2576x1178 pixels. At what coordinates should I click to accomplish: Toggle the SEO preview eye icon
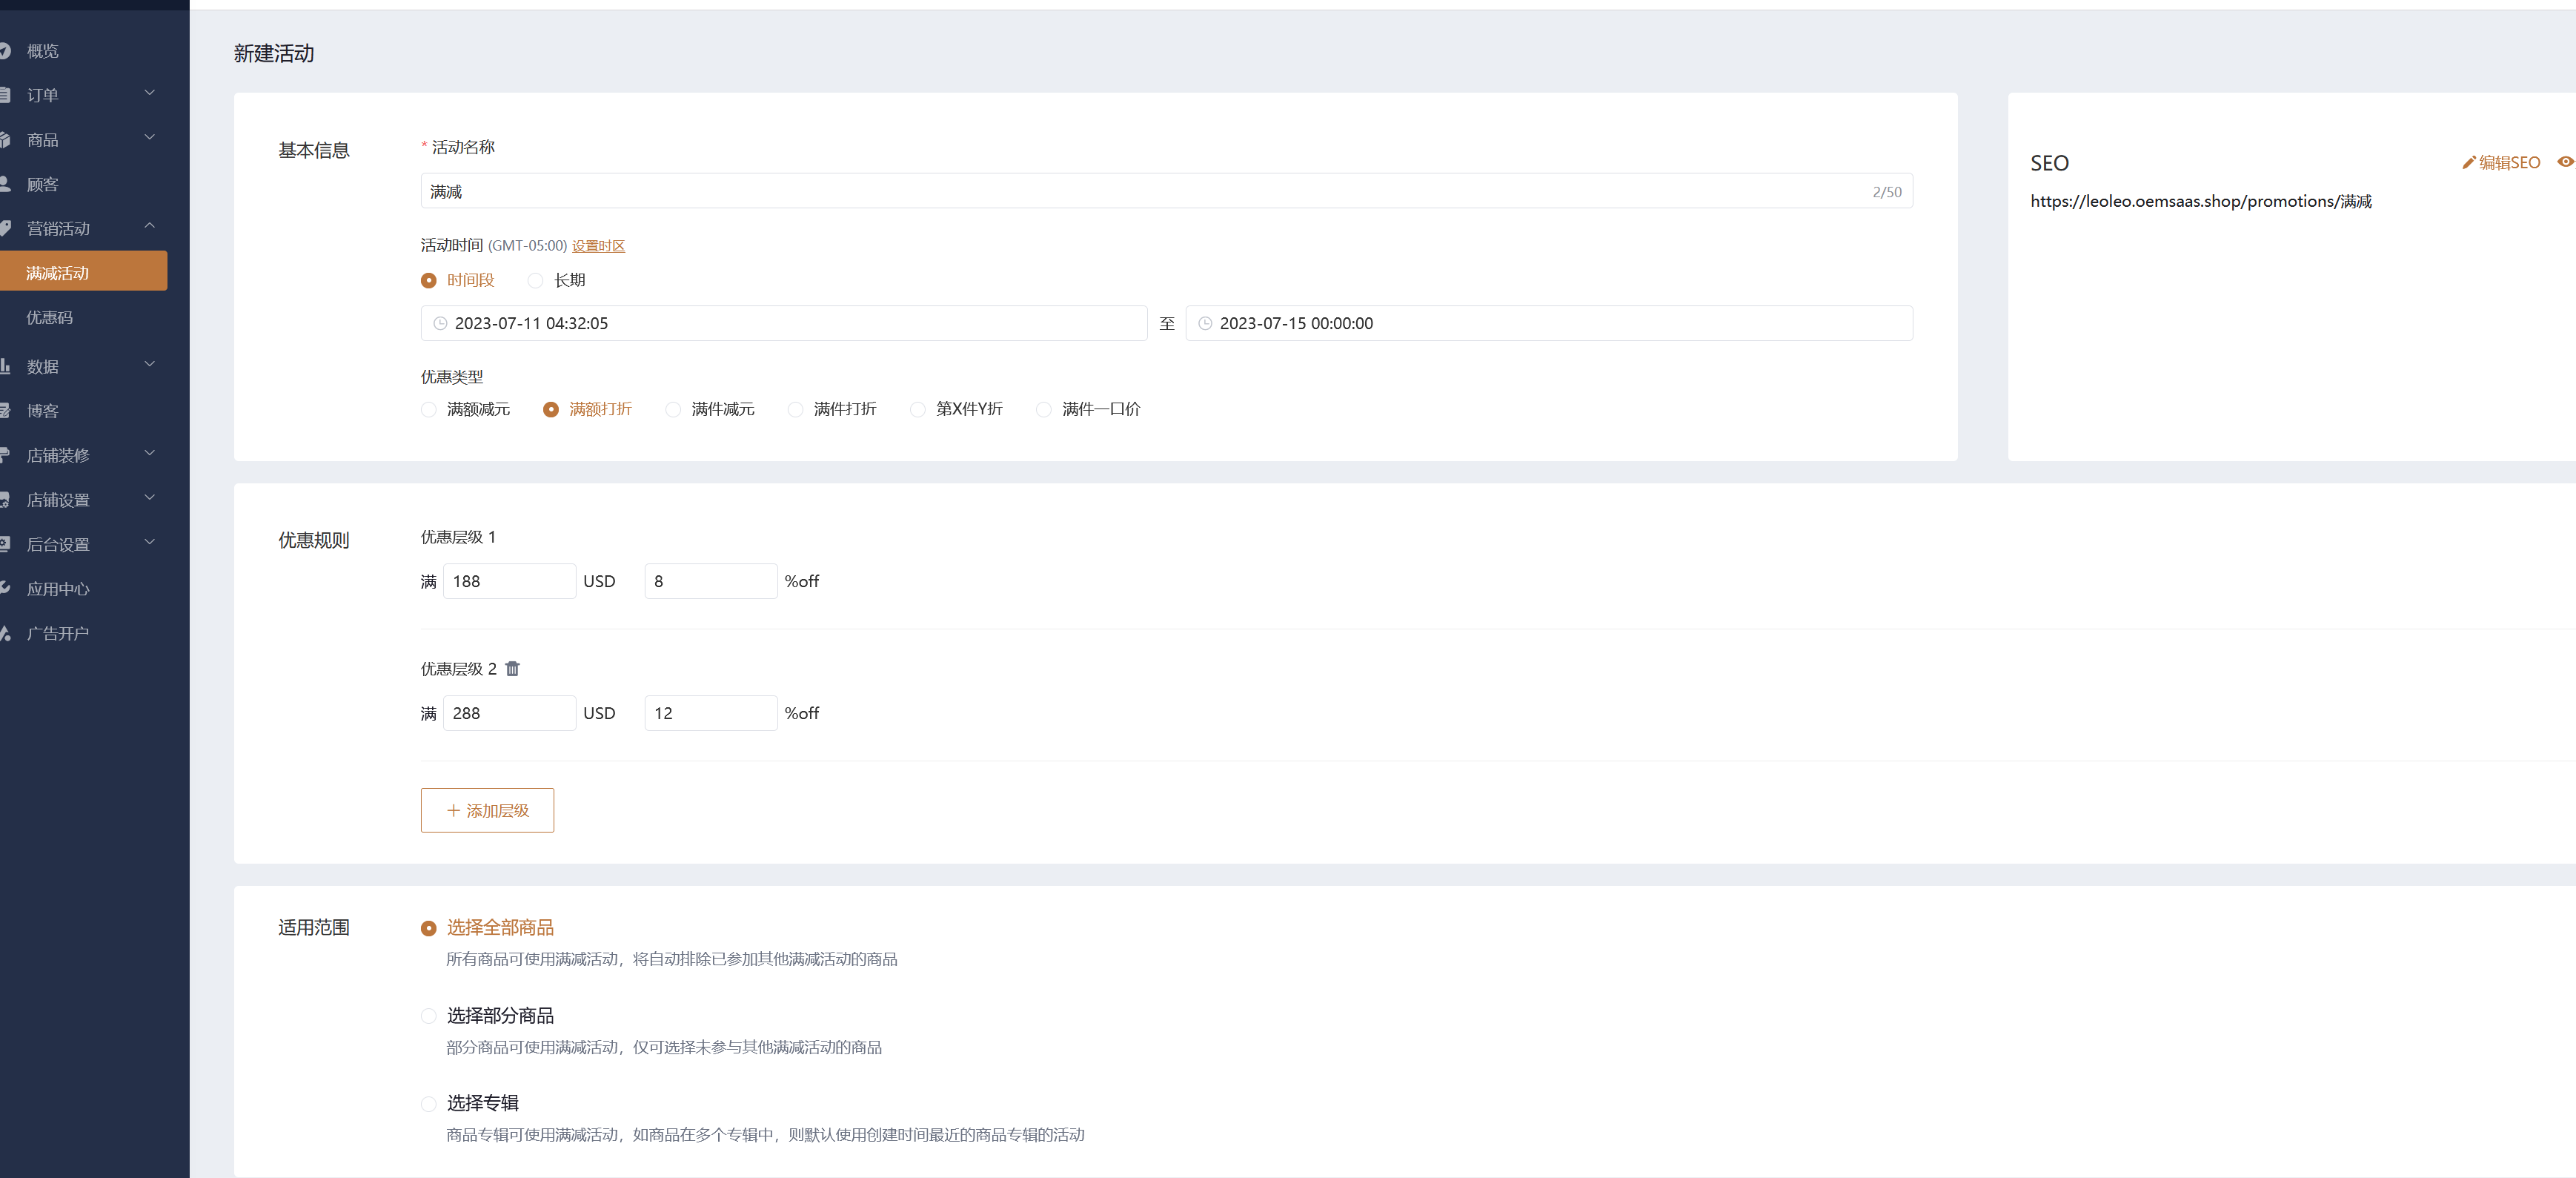coord(2565,161)
